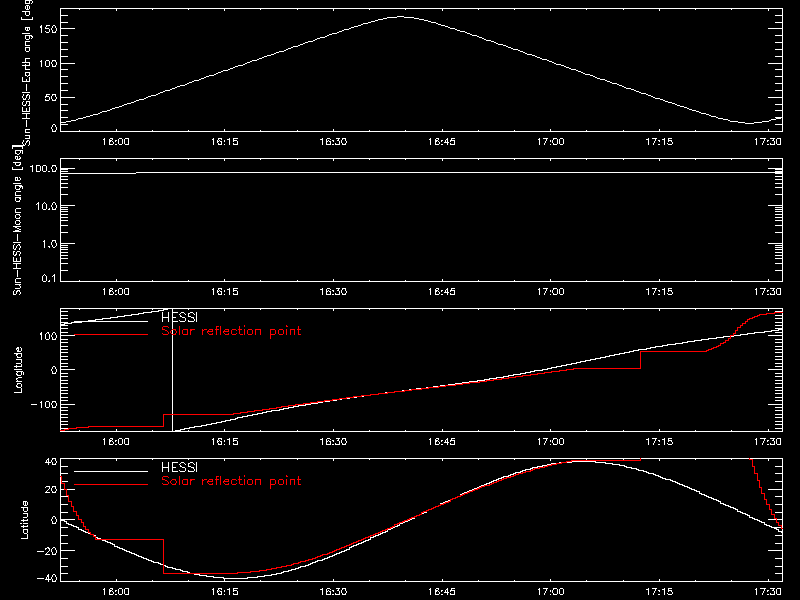Click the -40 tick on Latitude axis
Screen dimensions: 800x600
pos(47,578)
